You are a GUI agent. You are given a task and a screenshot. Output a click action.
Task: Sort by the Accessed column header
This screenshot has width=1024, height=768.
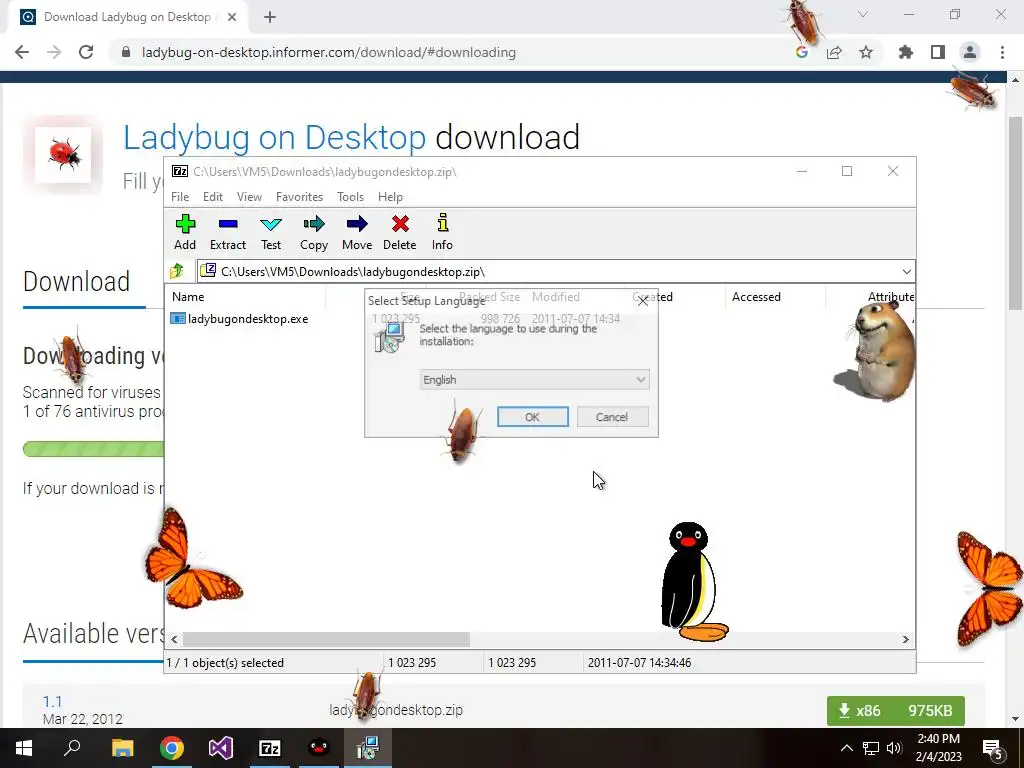tap(756, 296)
